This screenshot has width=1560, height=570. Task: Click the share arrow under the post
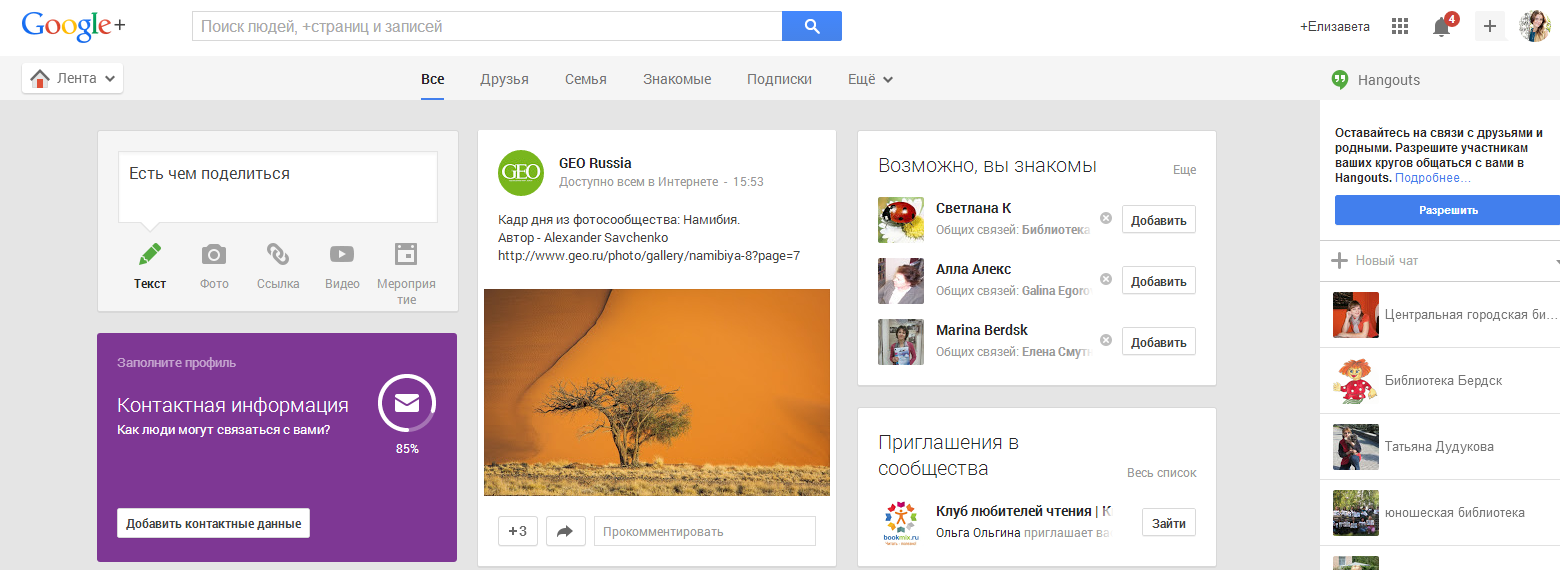click(565, 531)
